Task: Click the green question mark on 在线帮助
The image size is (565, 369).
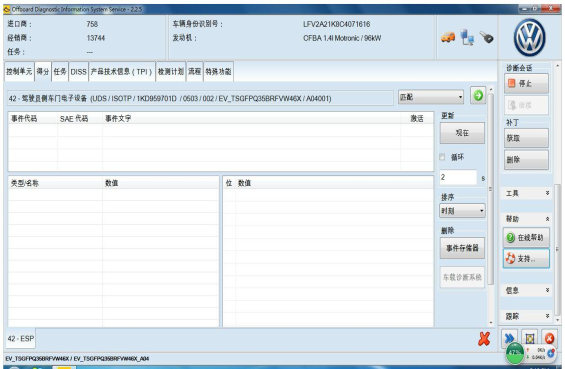Action: 510,237
